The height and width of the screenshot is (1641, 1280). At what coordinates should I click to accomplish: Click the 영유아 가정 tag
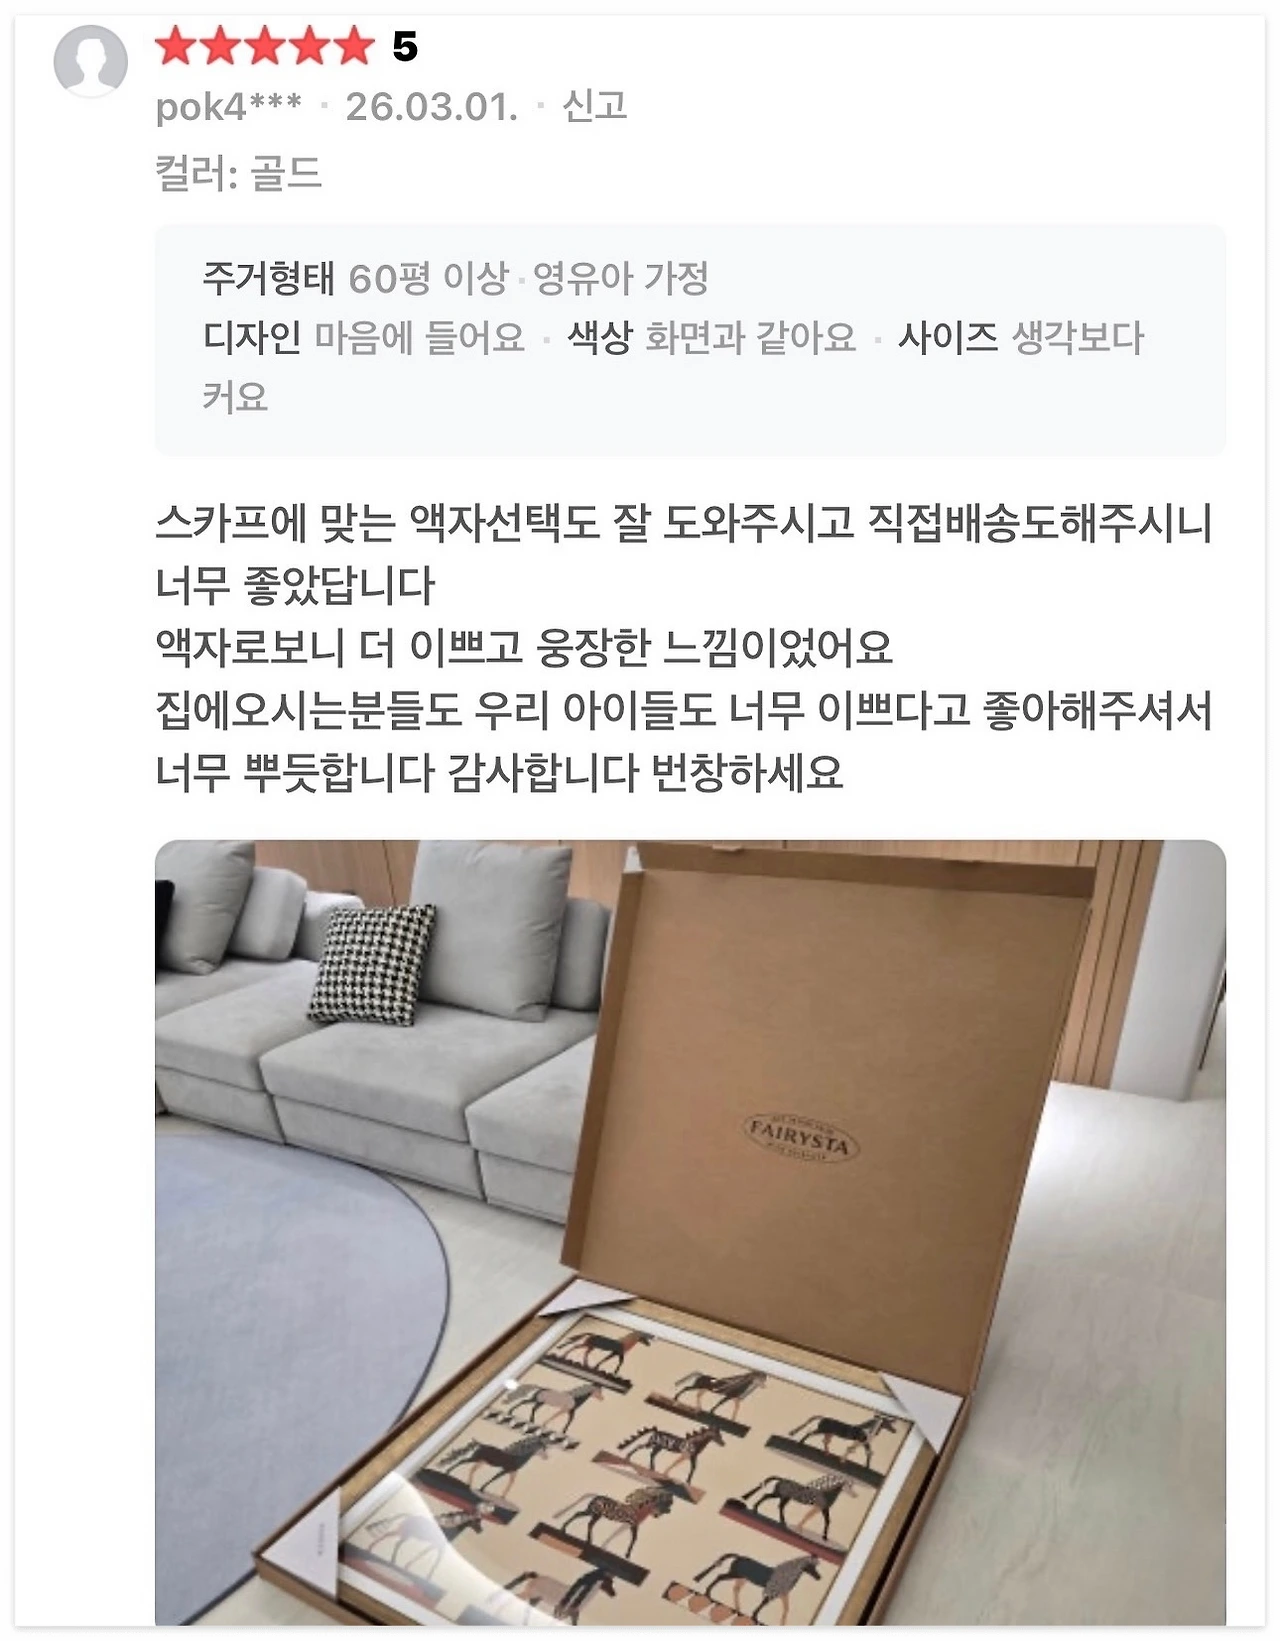click(x=621, y=278)
